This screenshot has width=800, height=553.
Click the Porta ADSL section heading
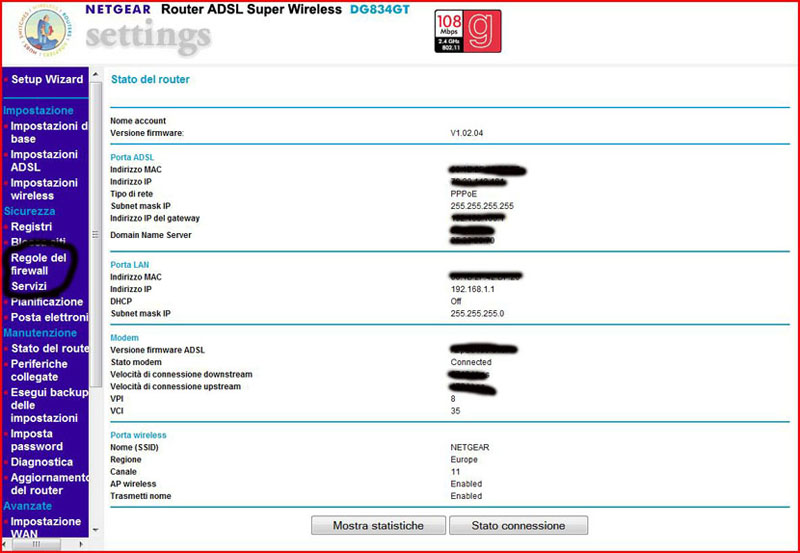coord(132,158)
